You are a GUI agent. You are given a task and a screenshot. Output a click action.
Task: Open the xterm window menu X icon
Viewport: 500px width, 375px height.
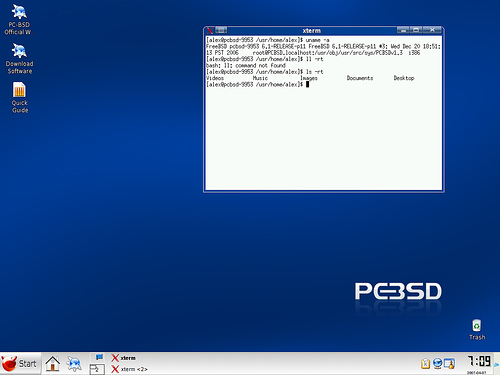(210, 31)
